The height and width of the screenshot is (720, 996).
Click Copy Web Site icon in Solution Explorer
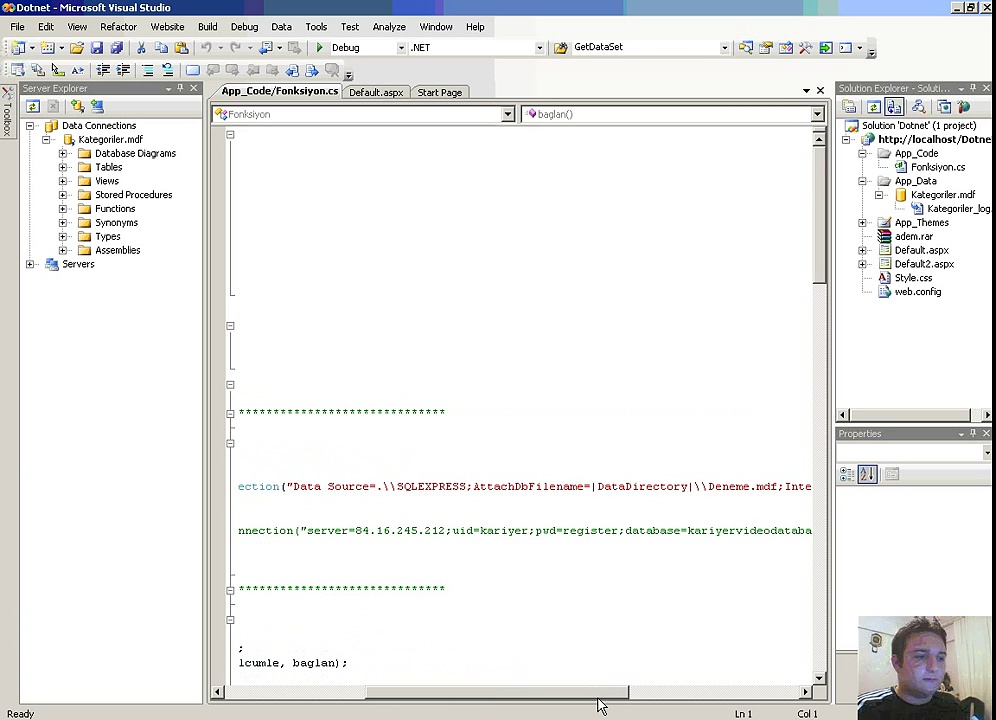click(945, 107)
